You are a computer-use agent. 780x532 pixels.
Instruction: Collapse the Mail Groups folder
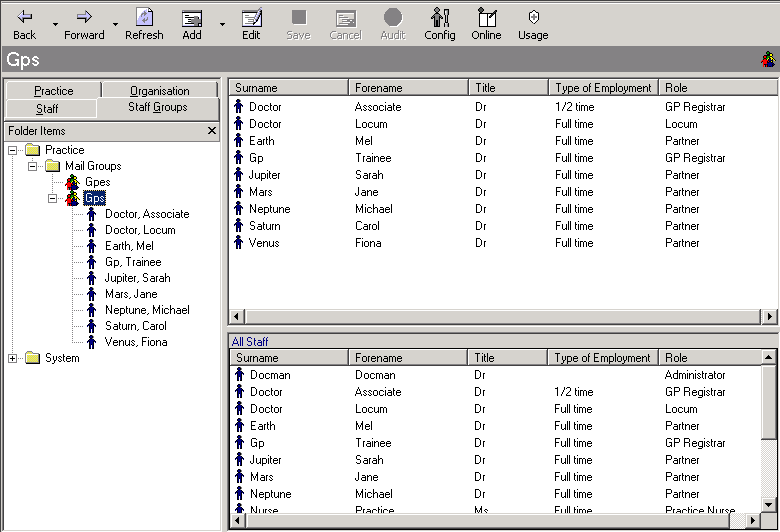[x=33, y=166]
